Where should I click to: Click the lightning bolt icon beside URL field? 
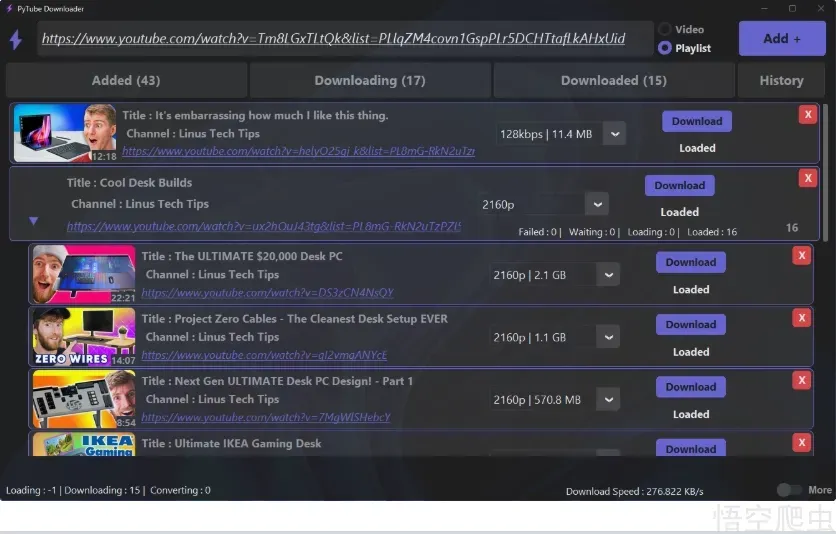tap(16, 39)
